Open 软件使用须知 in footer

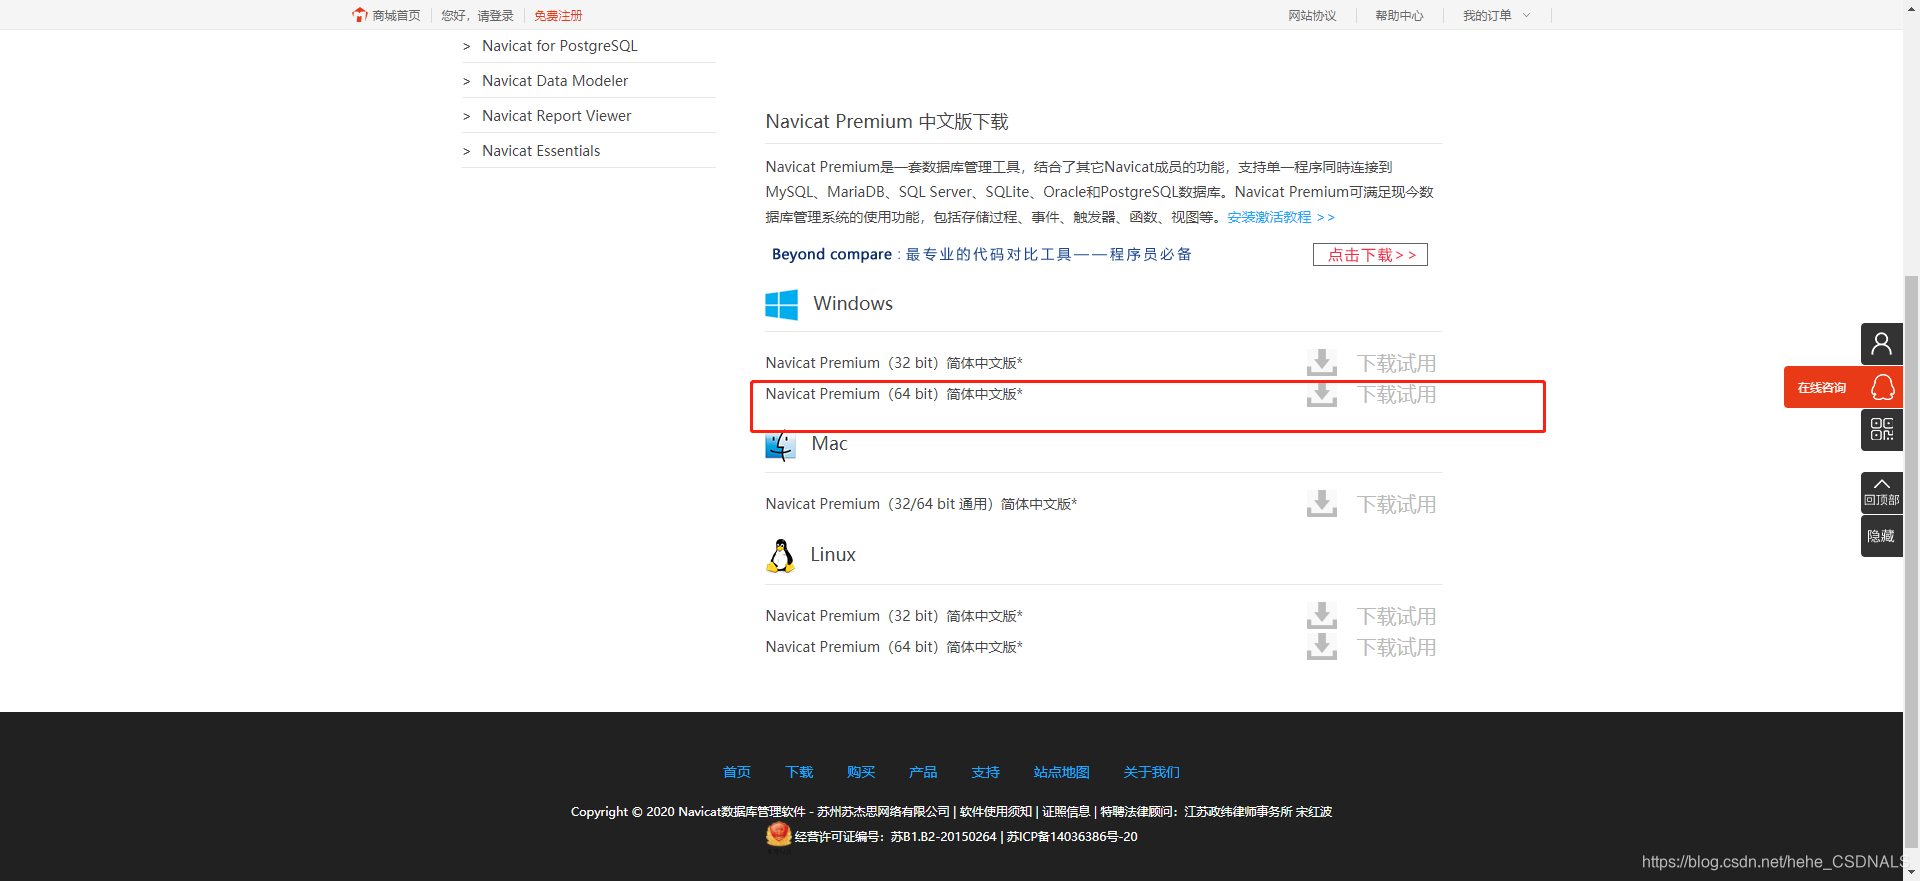click(996, 811)
